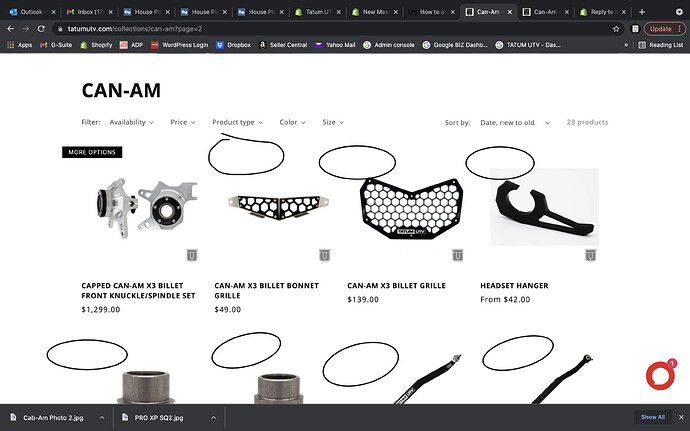Viewport: 690px width, 431px height.
Task: Close the downloads bar with the X
Action: [x=681, y=417]
